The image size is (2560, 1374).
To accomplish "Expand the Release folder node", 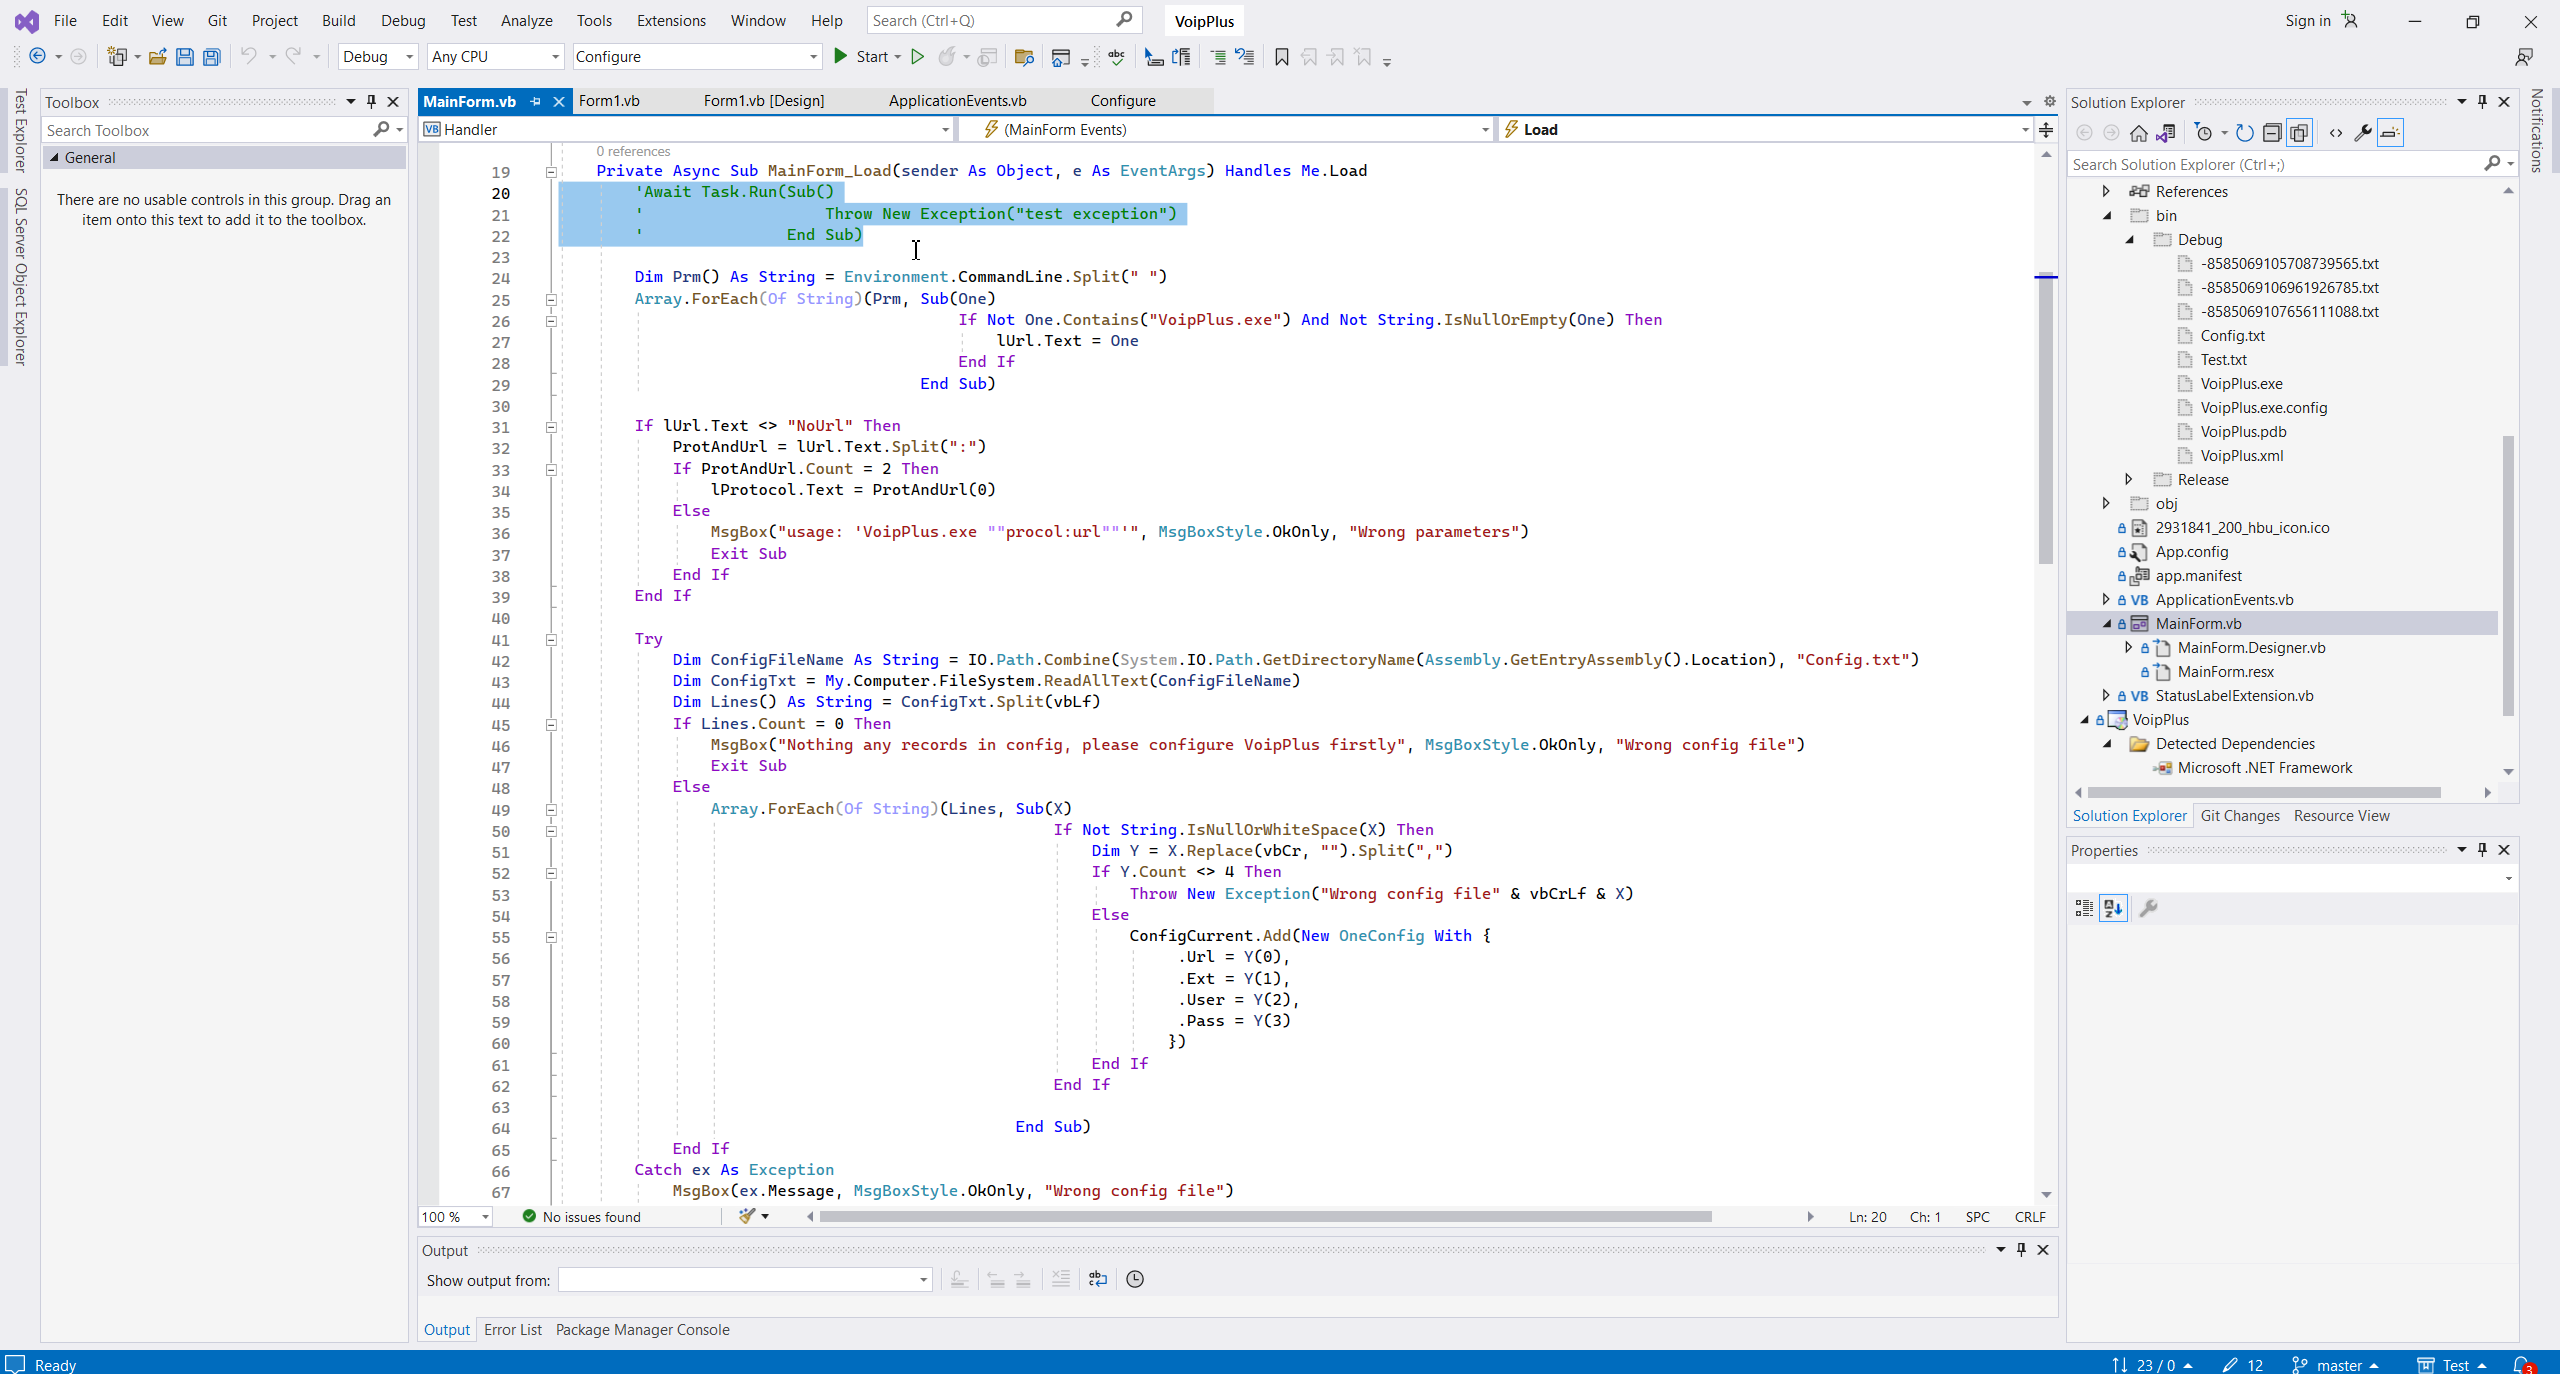I will [2129, 480].
